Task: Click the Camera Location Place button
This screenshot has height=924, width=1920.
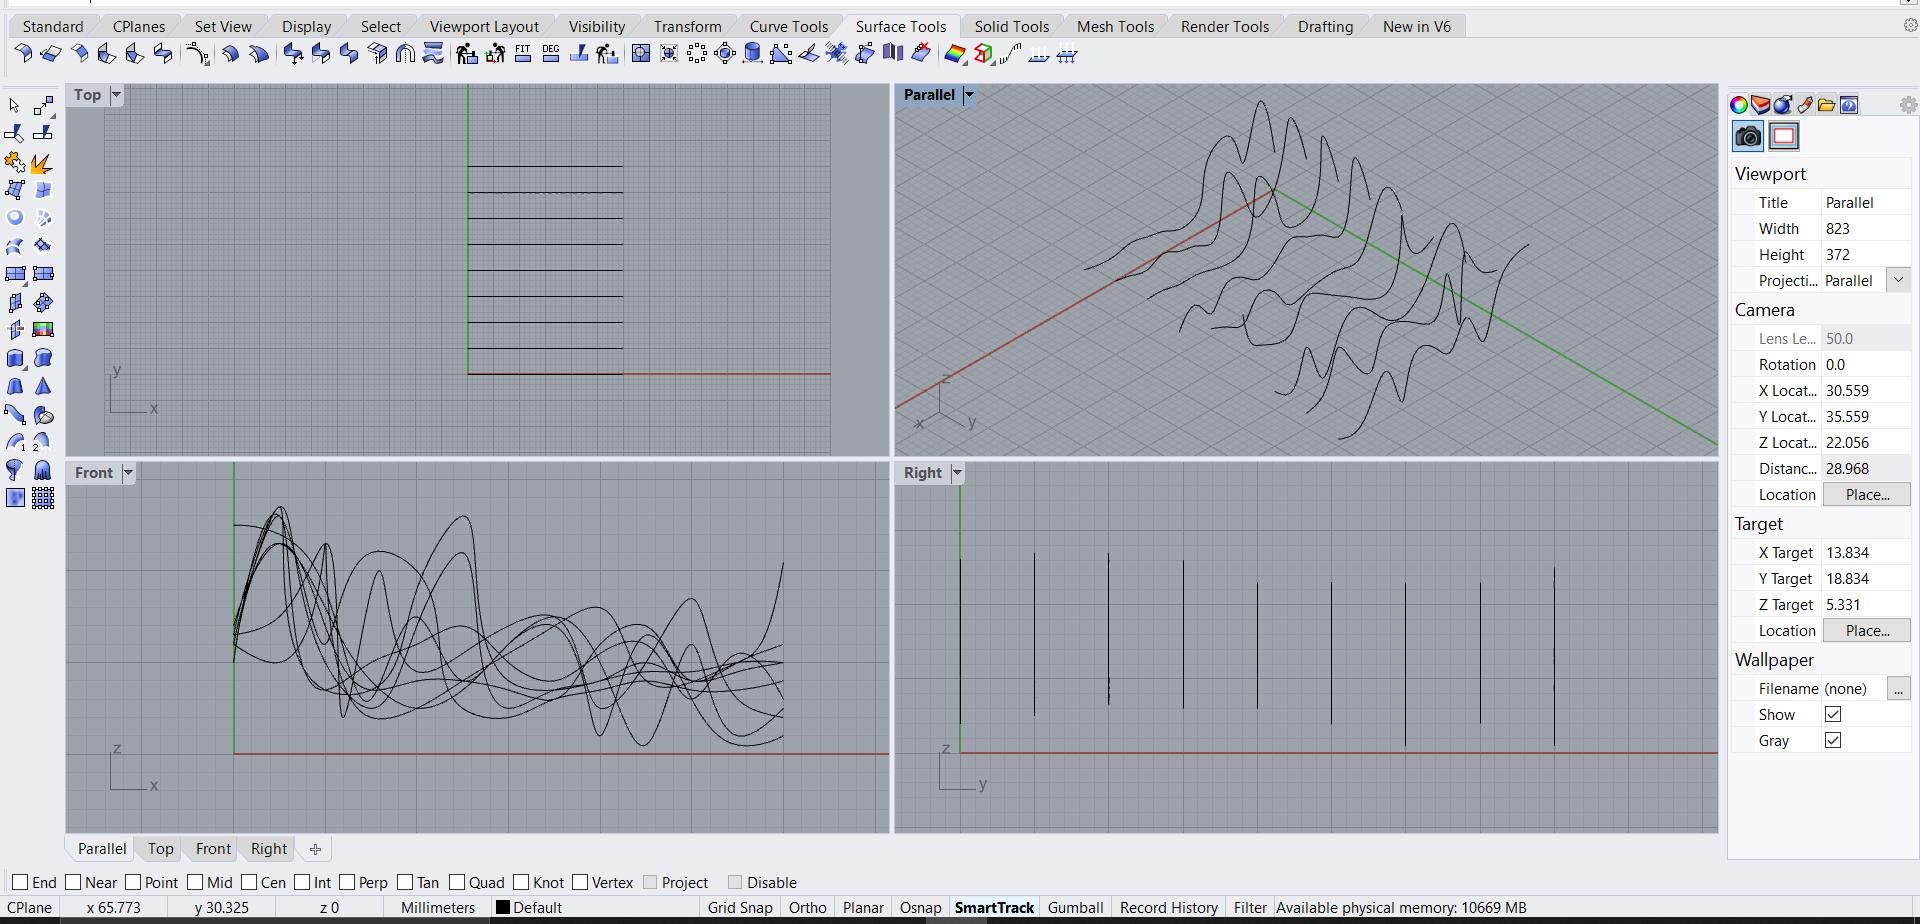Action: (x=1866, y=494)
